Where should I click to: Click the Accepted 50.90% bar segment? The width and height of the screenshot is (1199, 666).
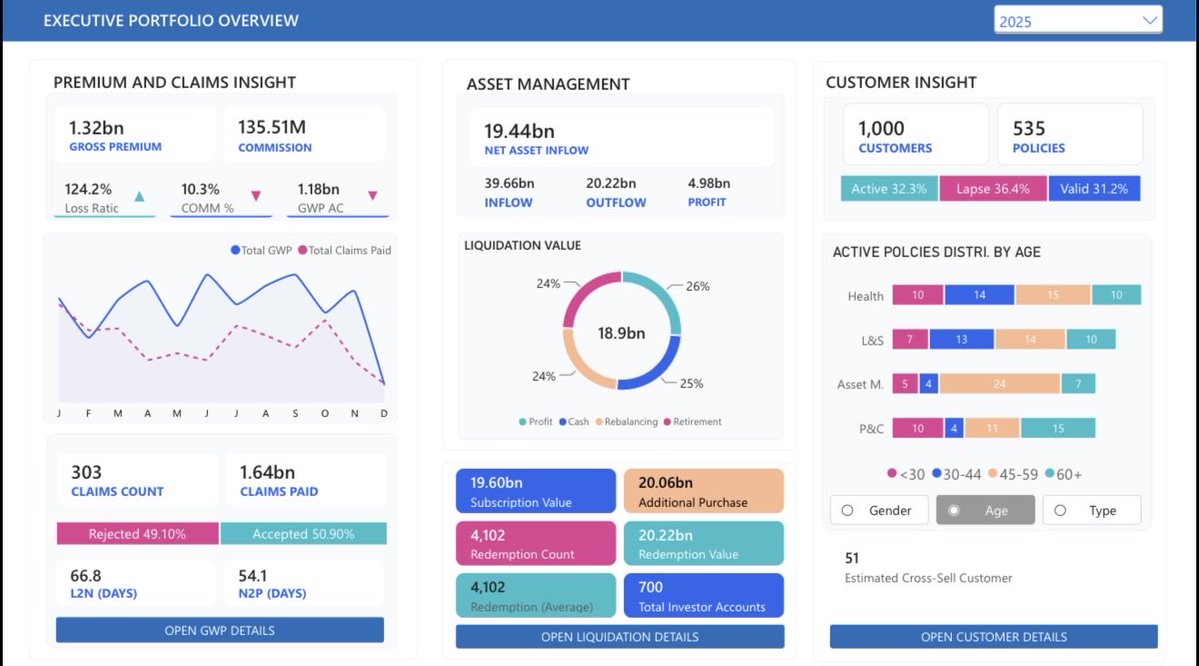304,534
